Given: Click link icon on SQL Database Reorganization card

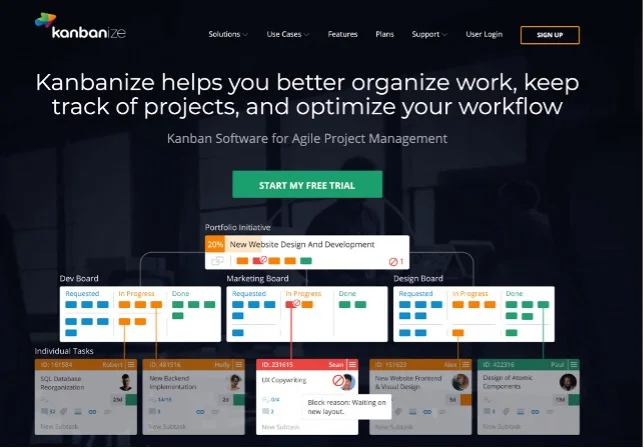Looking at the screenshot, I should click(x=92, y=411).
